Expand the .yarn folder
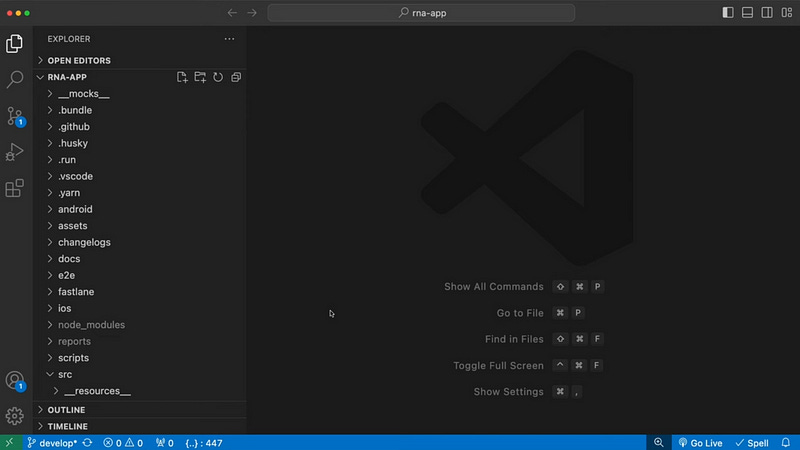 coord(140,193)
